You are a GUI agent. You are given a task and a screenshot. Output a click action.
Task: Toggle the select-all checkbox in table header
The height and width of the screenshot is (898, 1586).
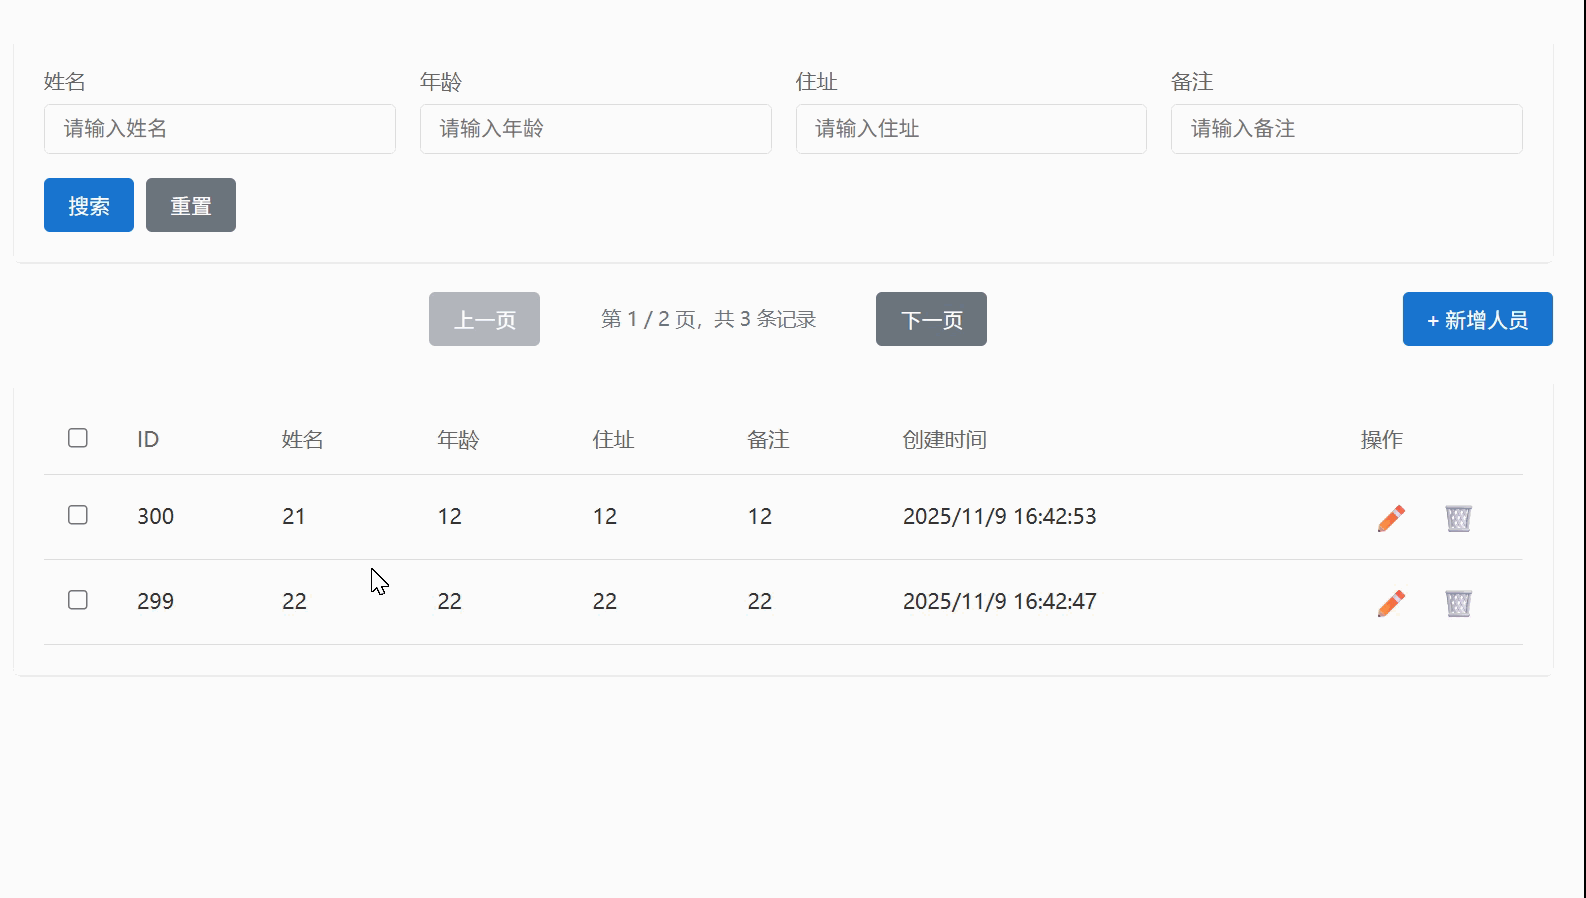[x=78, y=438]
